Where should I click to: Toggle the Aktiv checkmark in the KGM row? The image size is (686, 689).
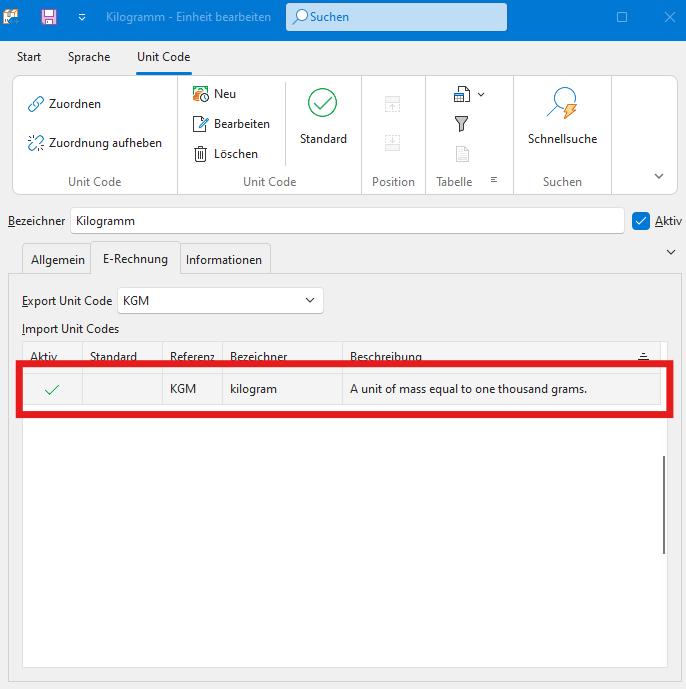[51, 389]
